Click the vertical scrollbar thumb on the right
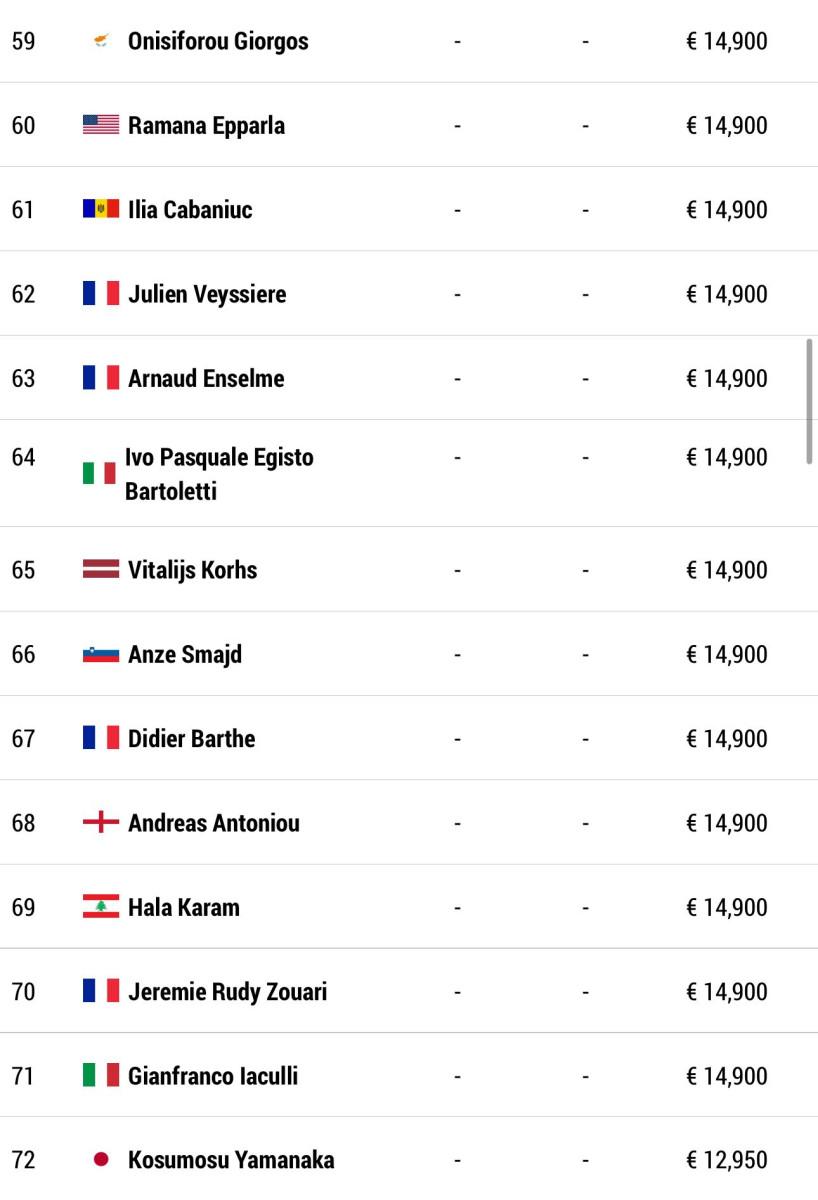The height and width of the screenshot is (1200, 818). point(809,401)
